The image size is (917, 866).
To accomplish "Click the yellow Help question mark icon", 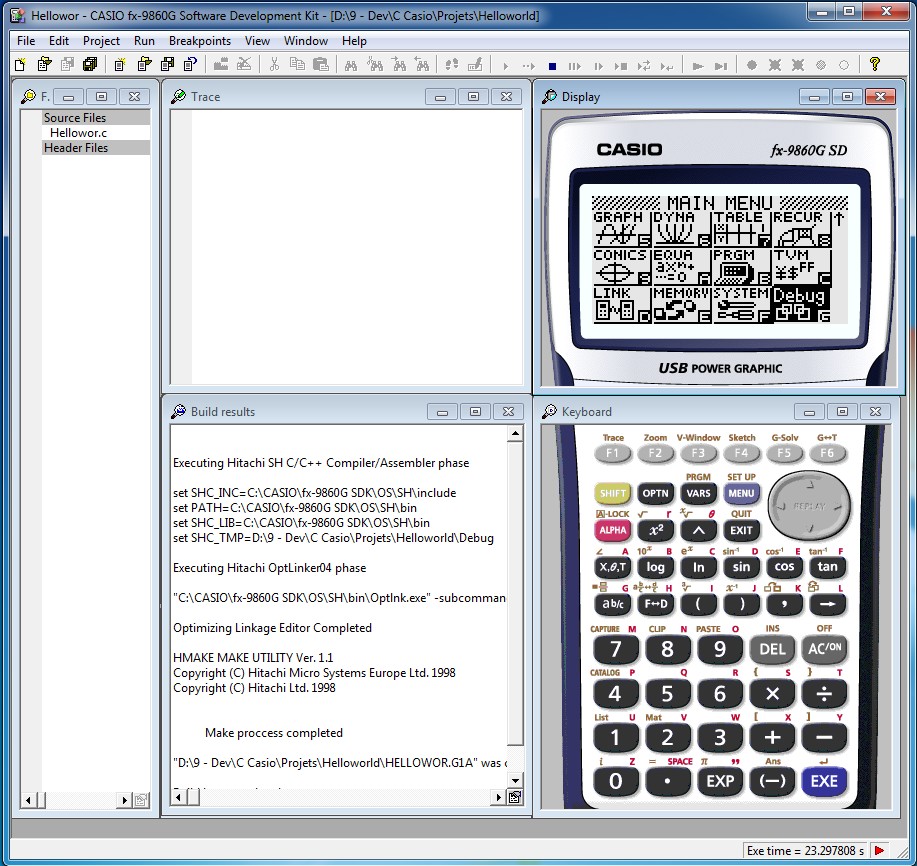I will 875,64.
